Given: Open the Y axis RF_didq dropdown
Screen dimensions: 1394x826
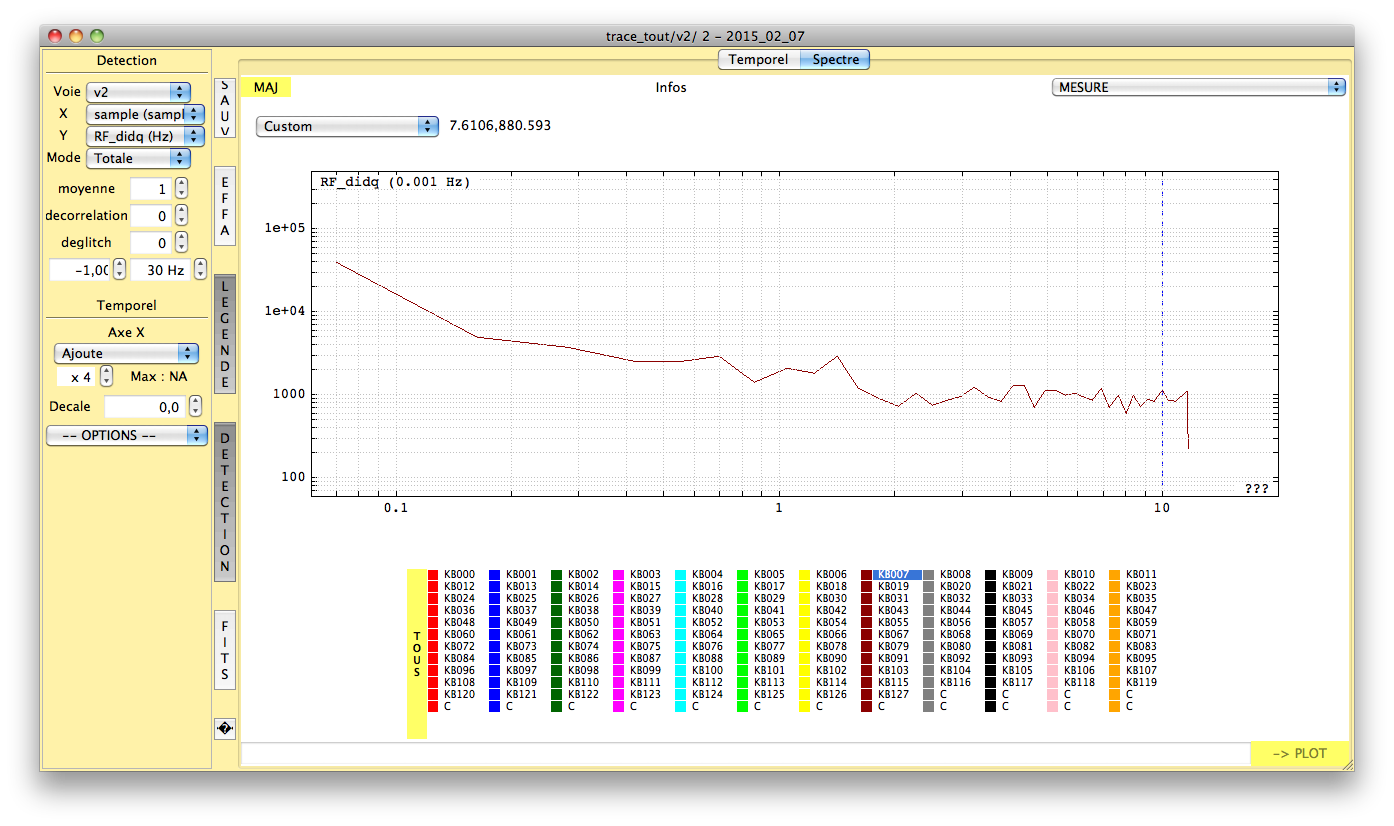Looking at the screenshot, I should [145, 136].
